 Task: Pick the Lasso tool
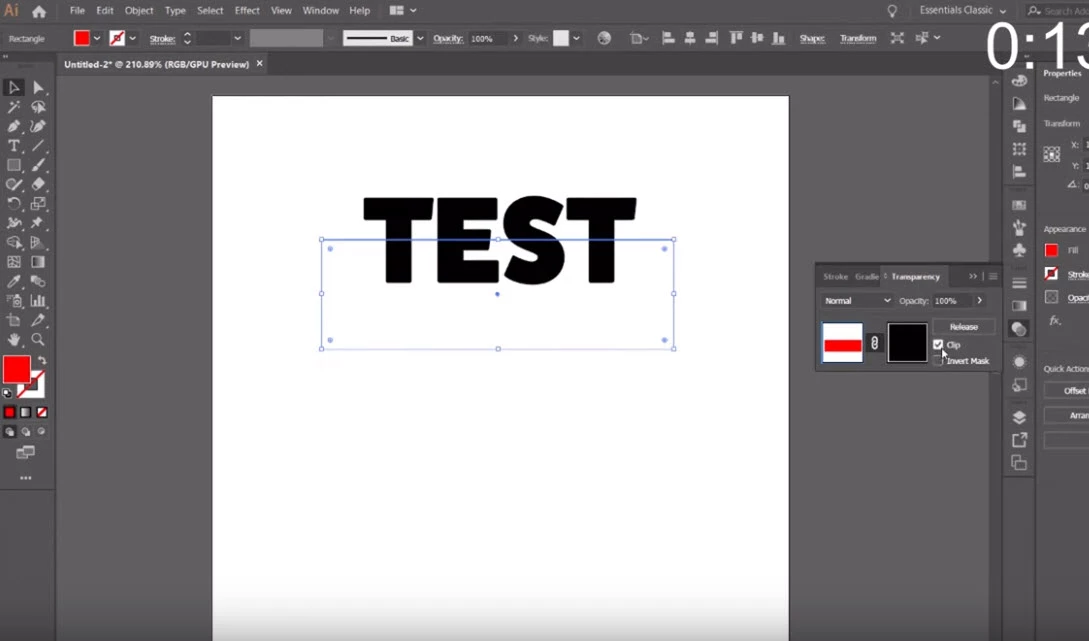38,107
